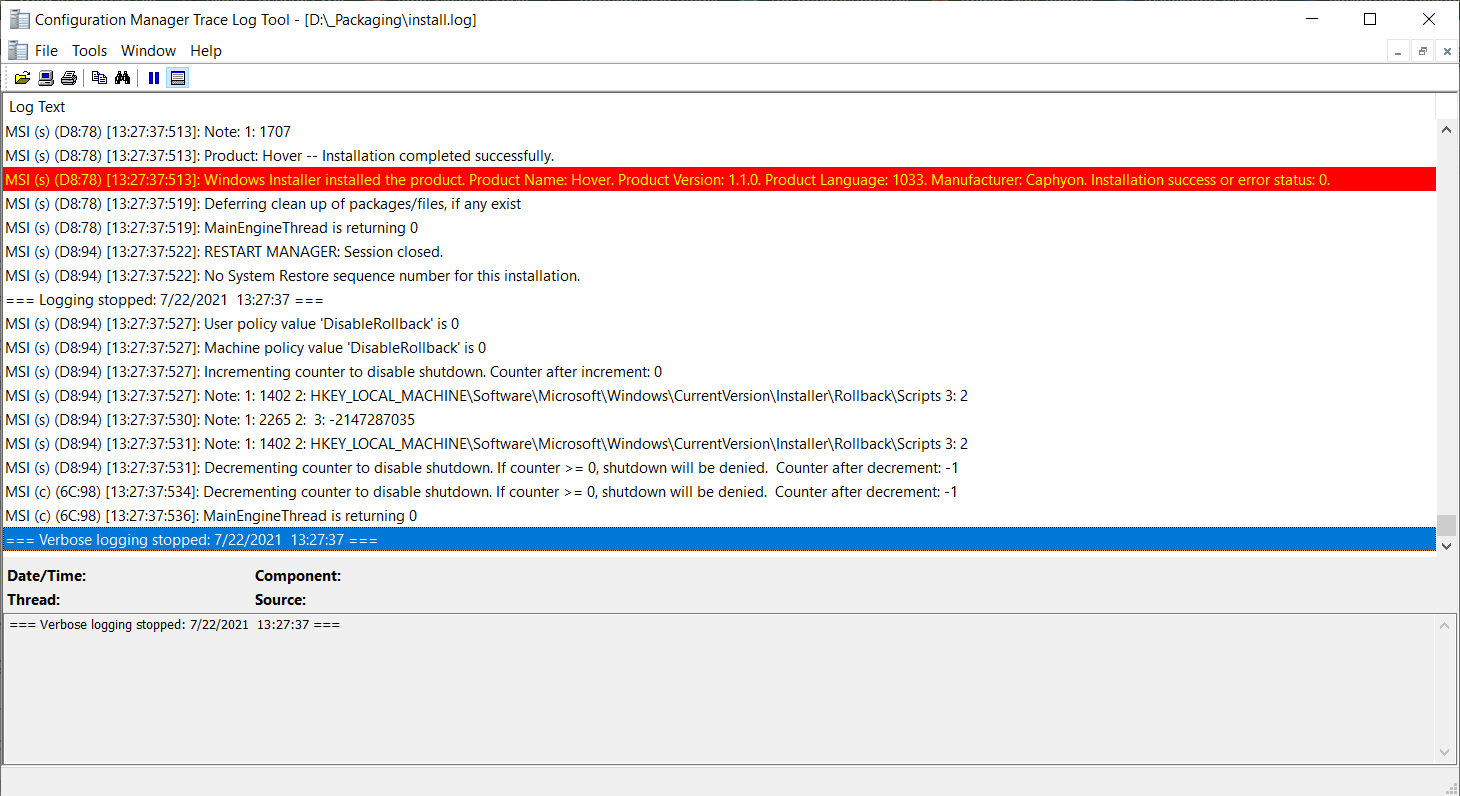Click the Source label
The image size is (1460, 796).
click(280, 600)
